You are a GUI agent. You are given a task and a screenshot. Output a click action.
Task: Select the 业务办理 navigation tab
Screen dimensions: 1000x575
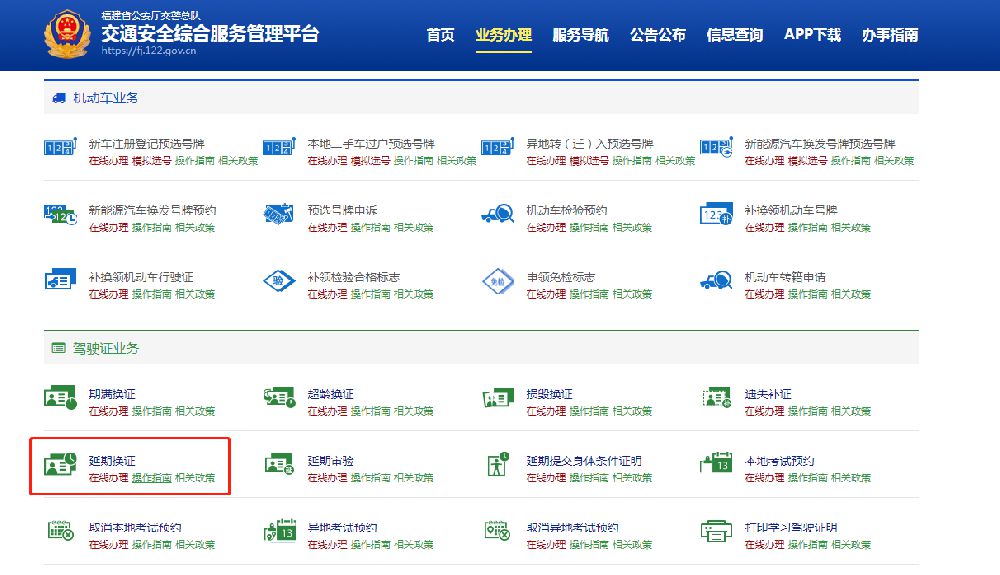click(504, 34)
